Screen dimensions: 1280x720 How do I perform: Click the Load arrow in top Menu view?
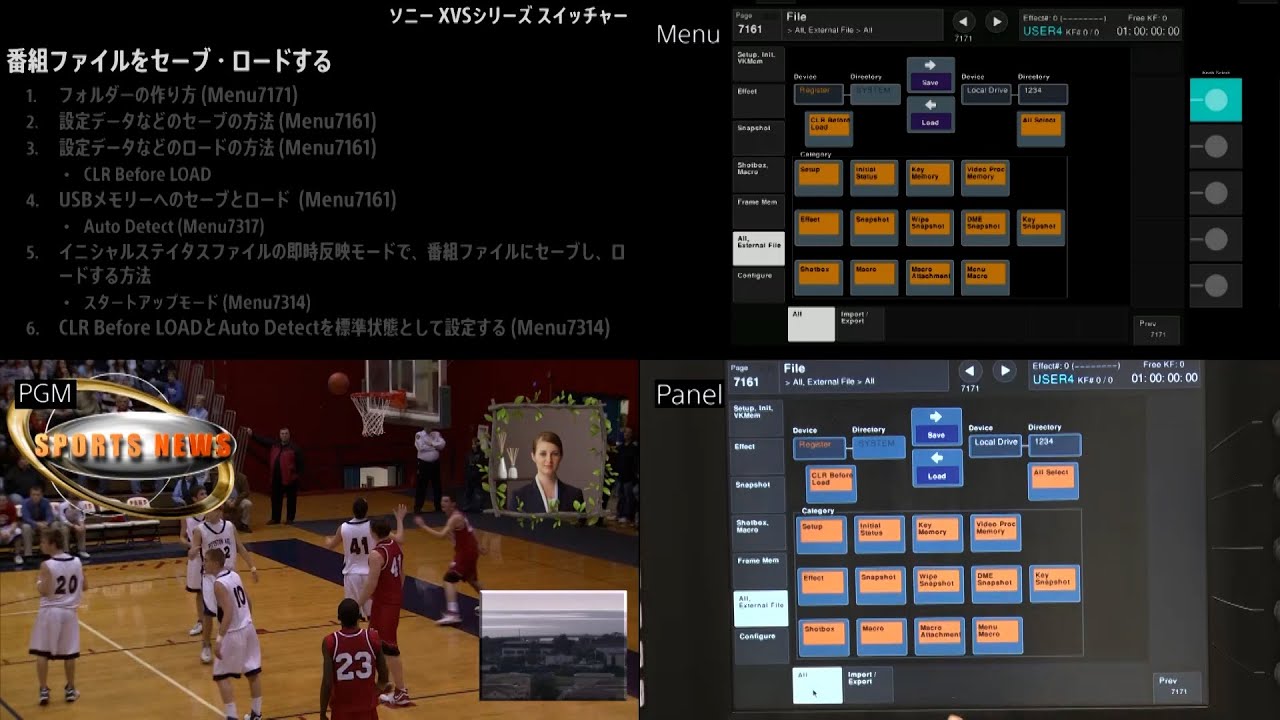pos(930,112)
